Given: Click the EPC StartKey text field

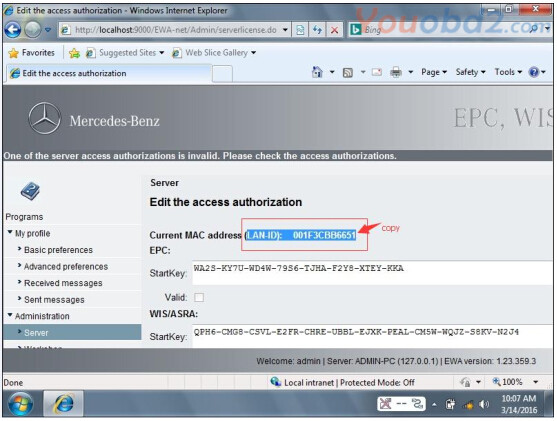Looking at the screenshot, I should point(372,273).
